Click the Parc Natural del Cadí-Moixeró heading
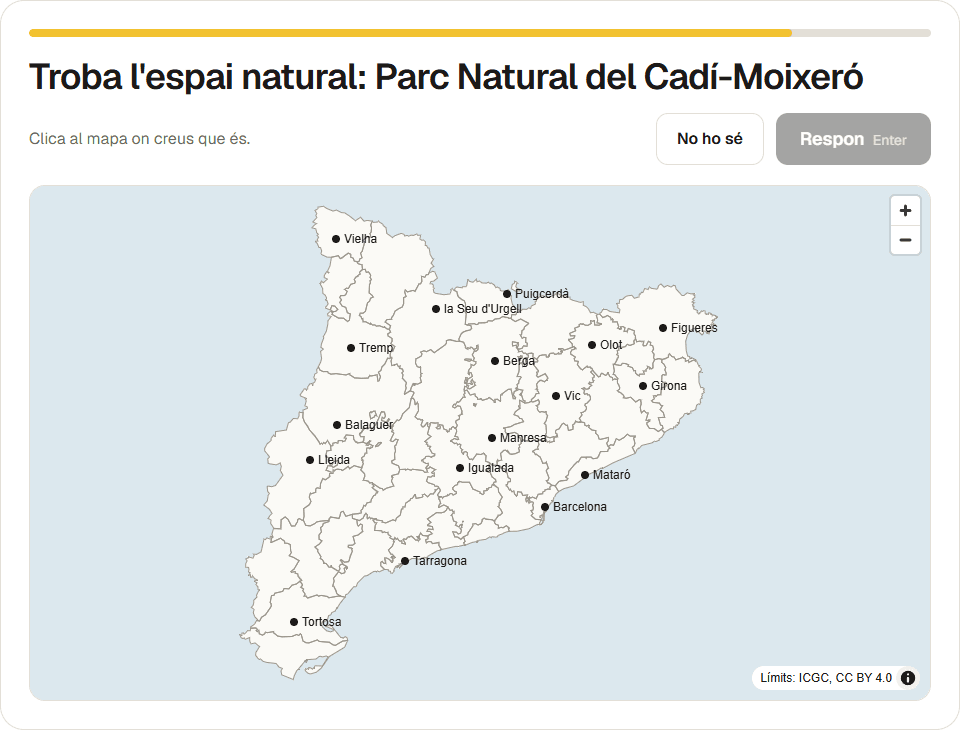The image size is (960, 730). pyautogui.click(x=446, y=77)
